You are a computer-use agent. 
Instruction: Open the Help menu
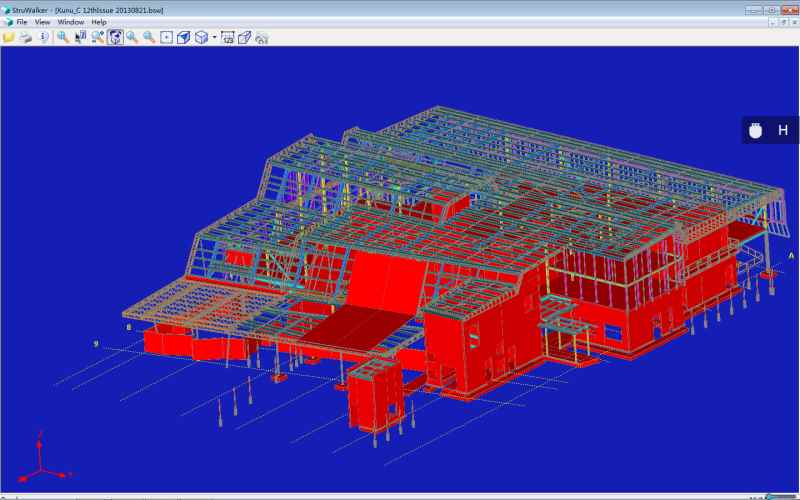pyautogui.click(x=99, y=22)
